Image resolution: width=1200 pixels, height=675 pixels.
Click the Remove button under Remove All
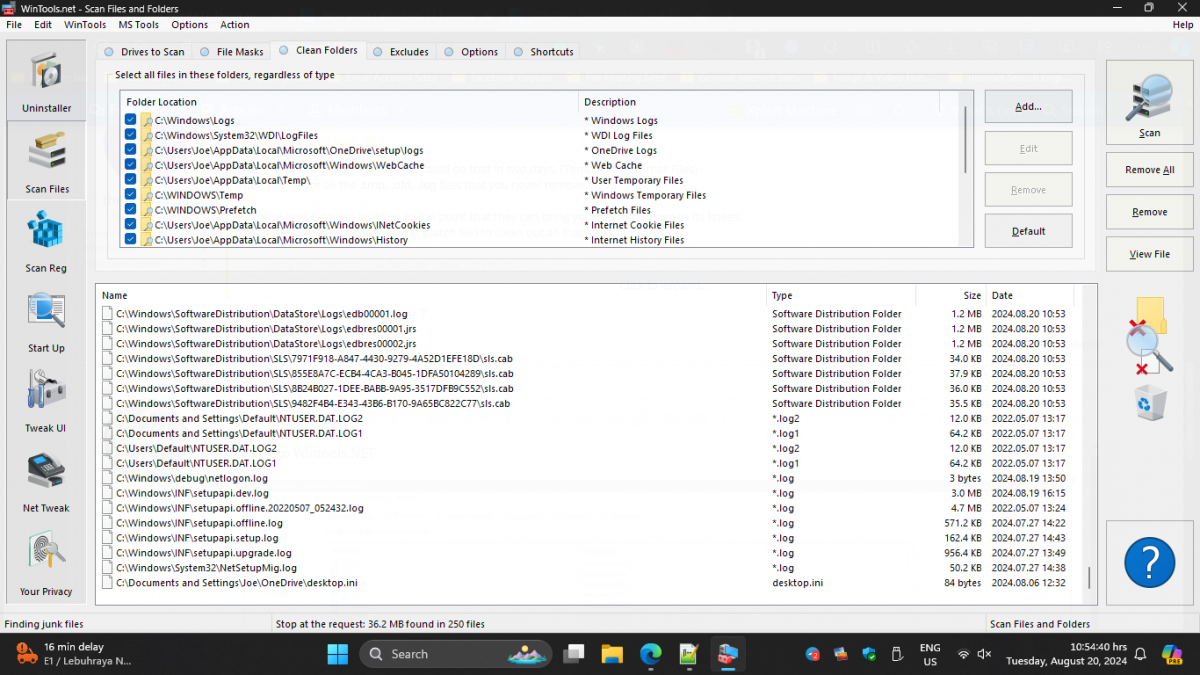point(1149,212)
